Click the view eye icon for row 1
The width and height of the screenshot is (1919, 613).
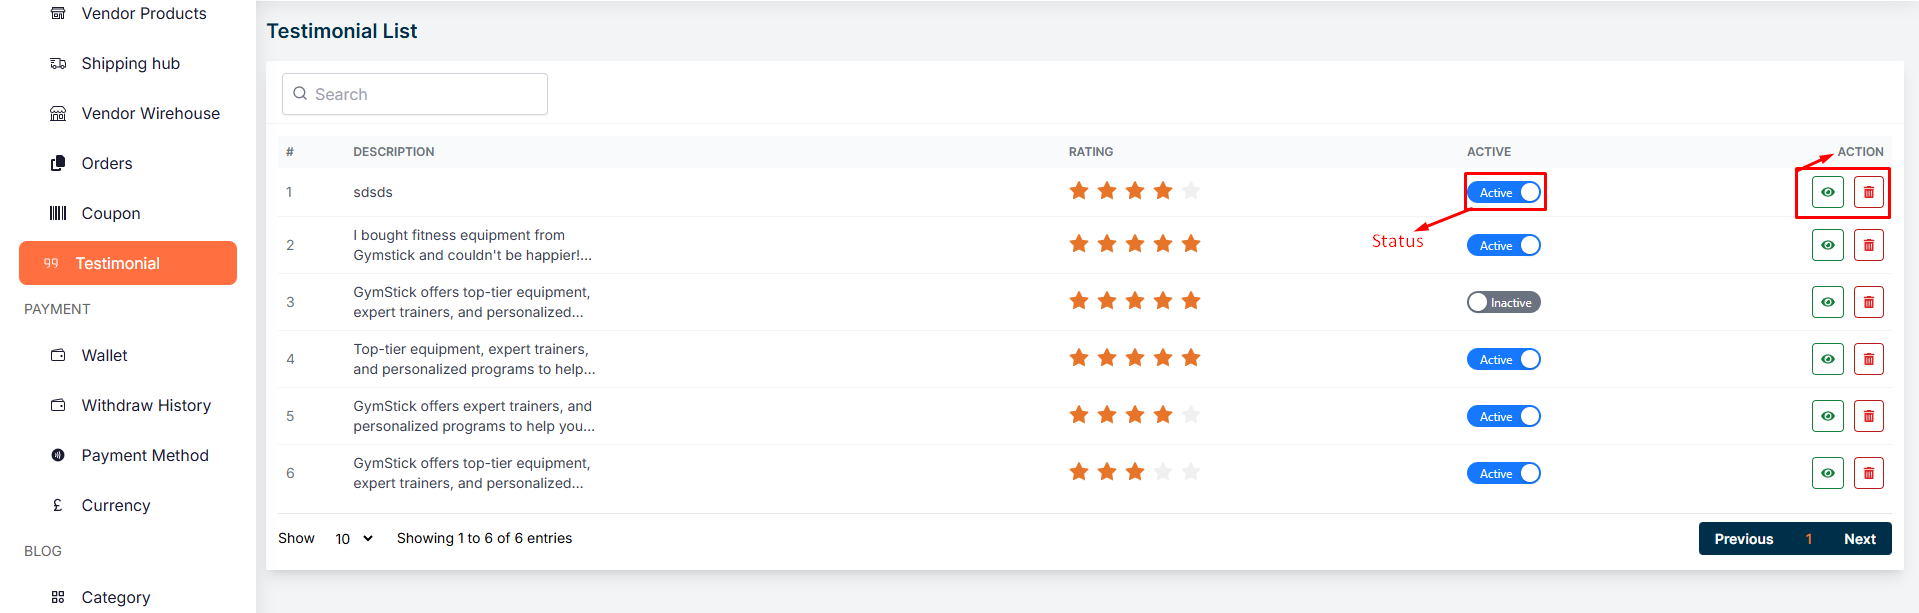point(1827,192)
